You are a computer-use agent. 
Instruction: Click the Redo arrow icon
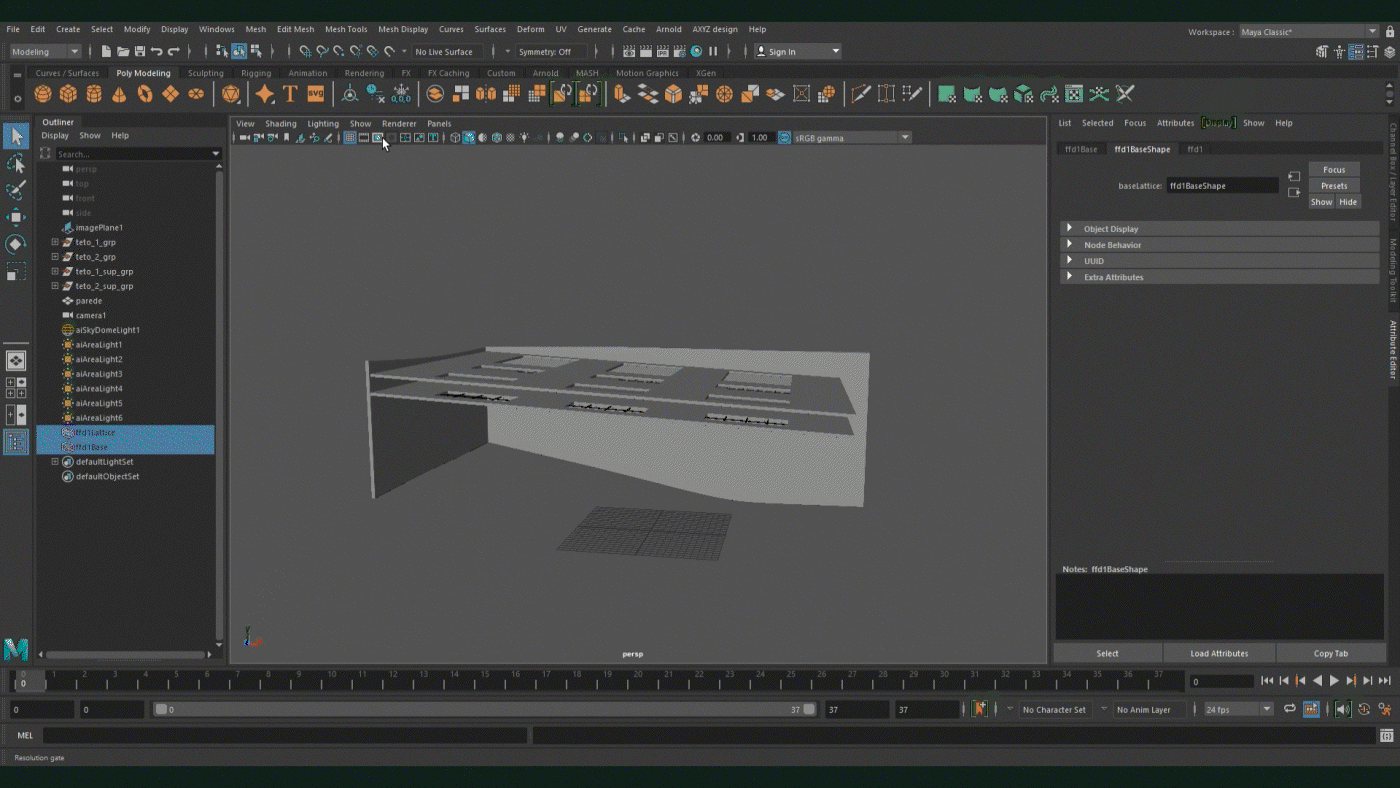pyautogui.click(x=173, y=51)
